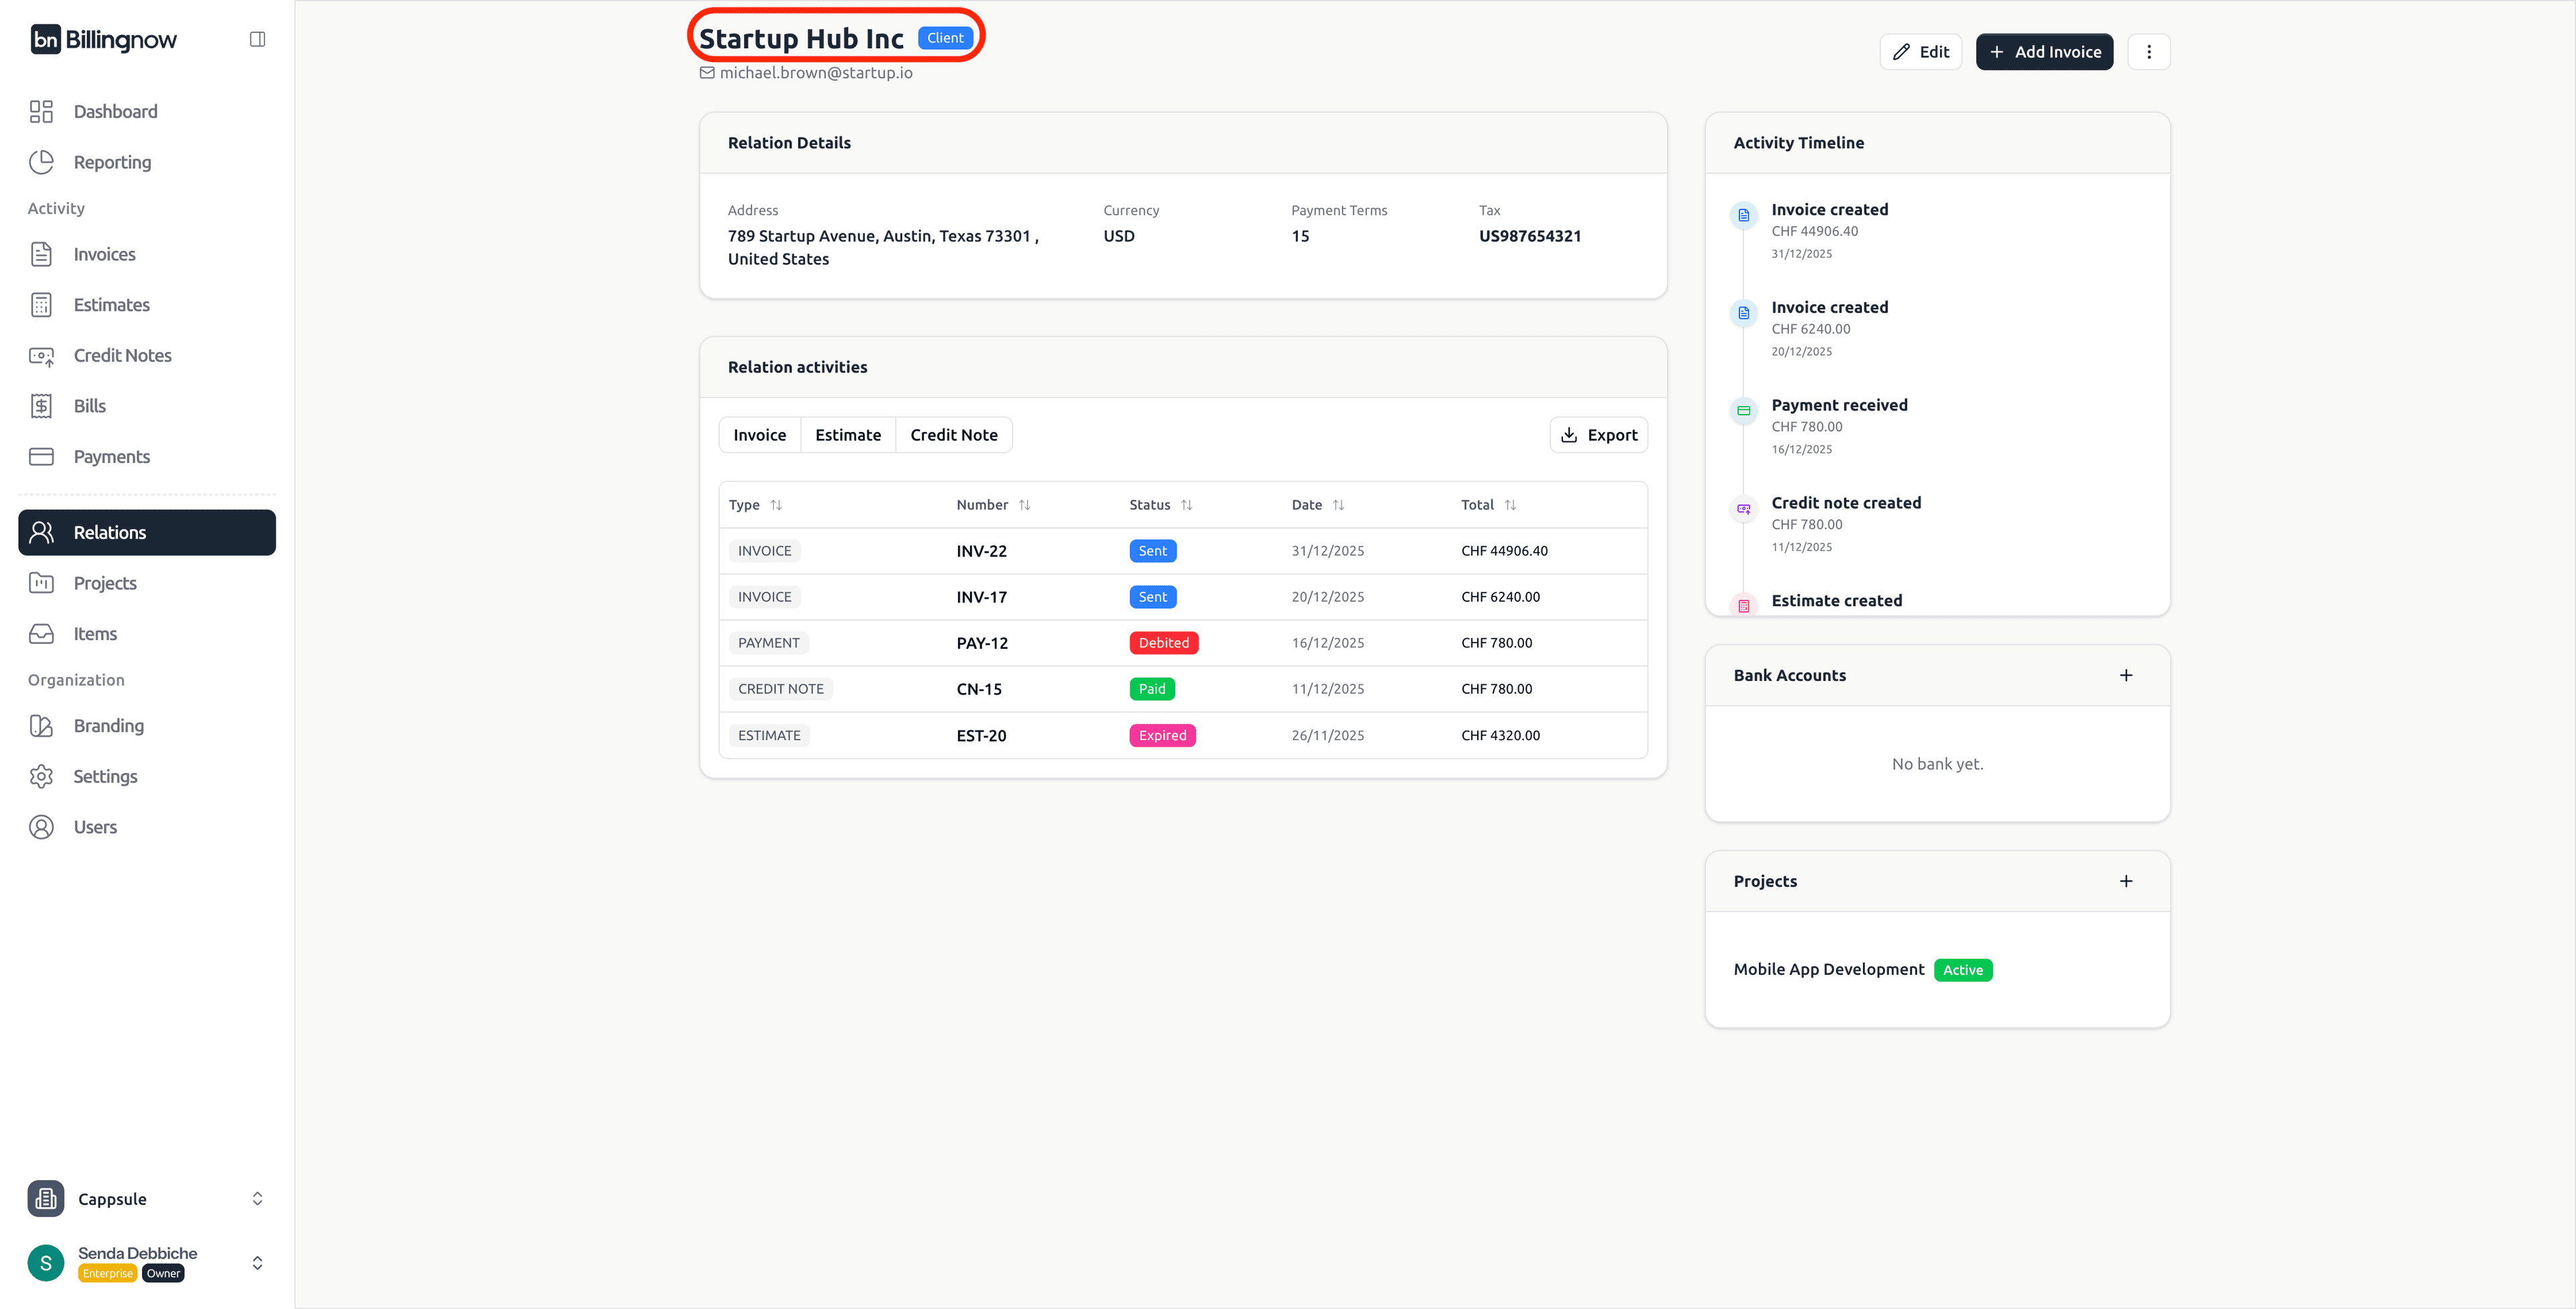Screen dimensions: 2576x1309
Task: Open the Dashboard icon in sidebar
Action: pos(41,111)
